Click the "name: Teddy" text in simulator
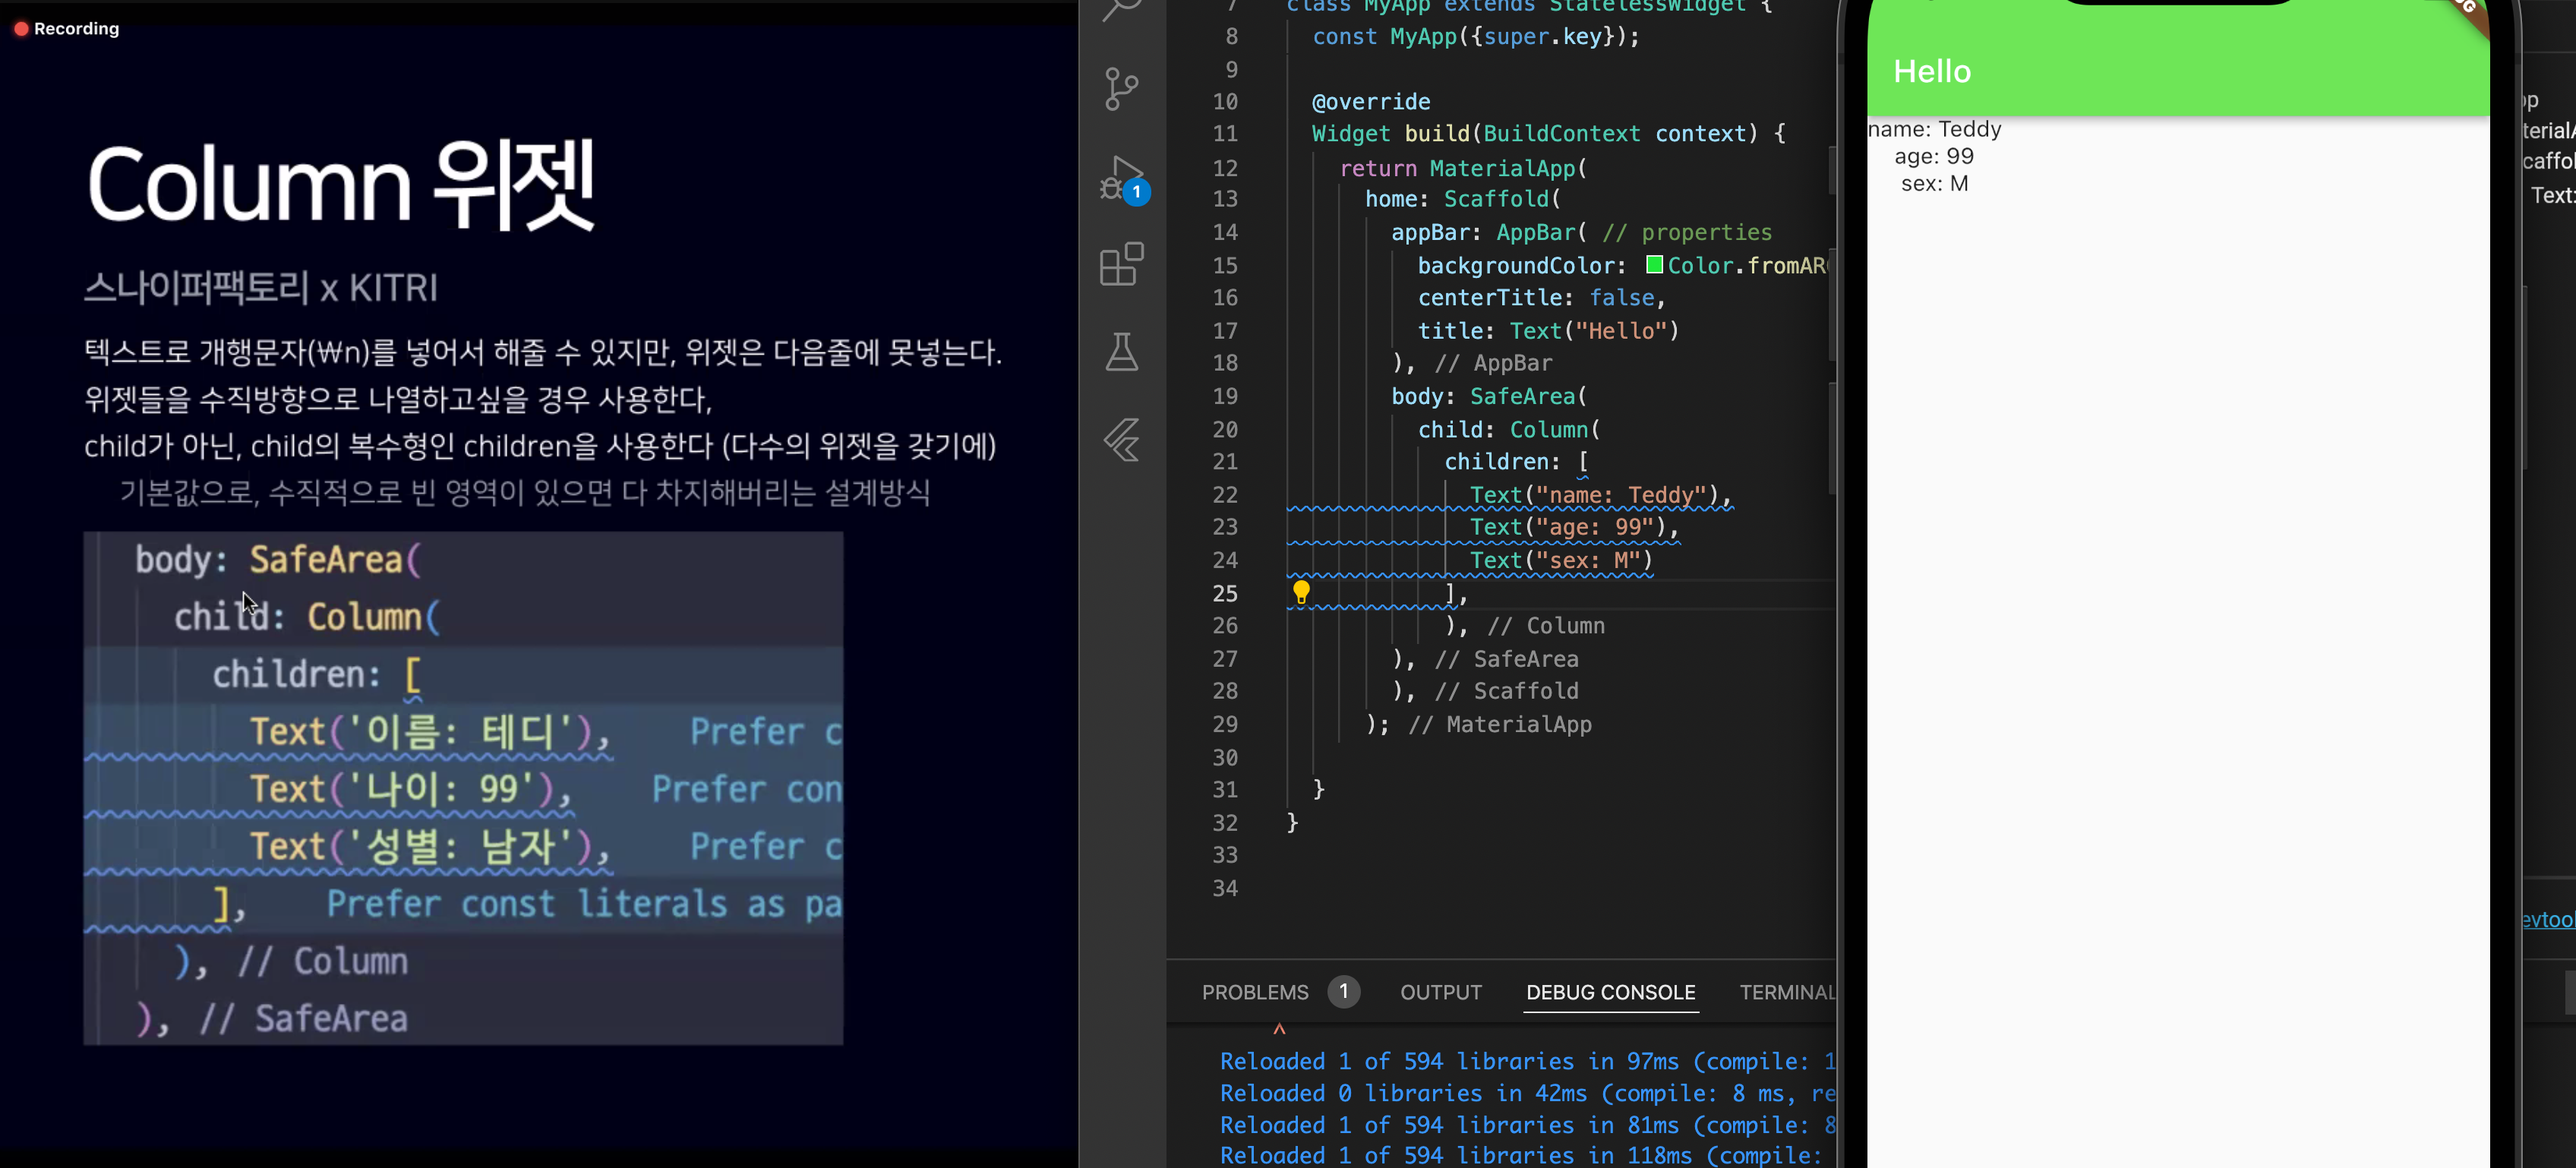Image resolution: width=2576 pixels, height=1168 pixels. click(1934, 129)
